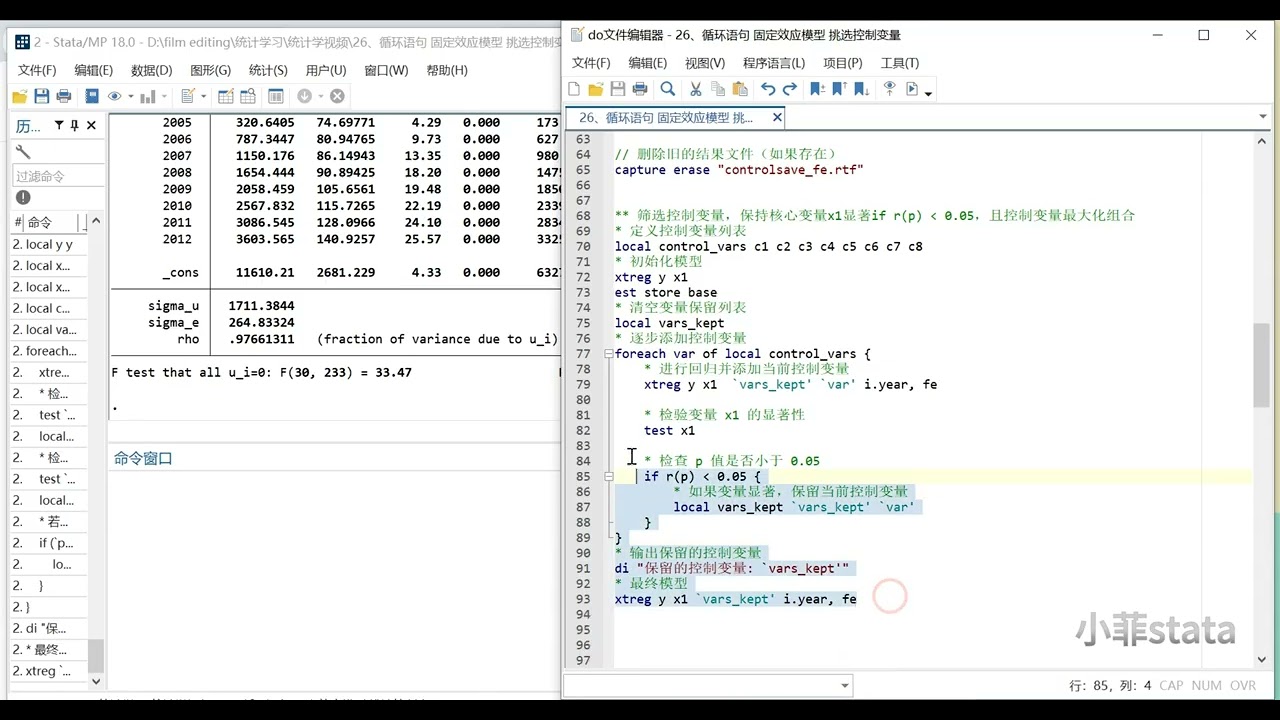Open the Data Browser icon with magnifier

pos(247,96)
